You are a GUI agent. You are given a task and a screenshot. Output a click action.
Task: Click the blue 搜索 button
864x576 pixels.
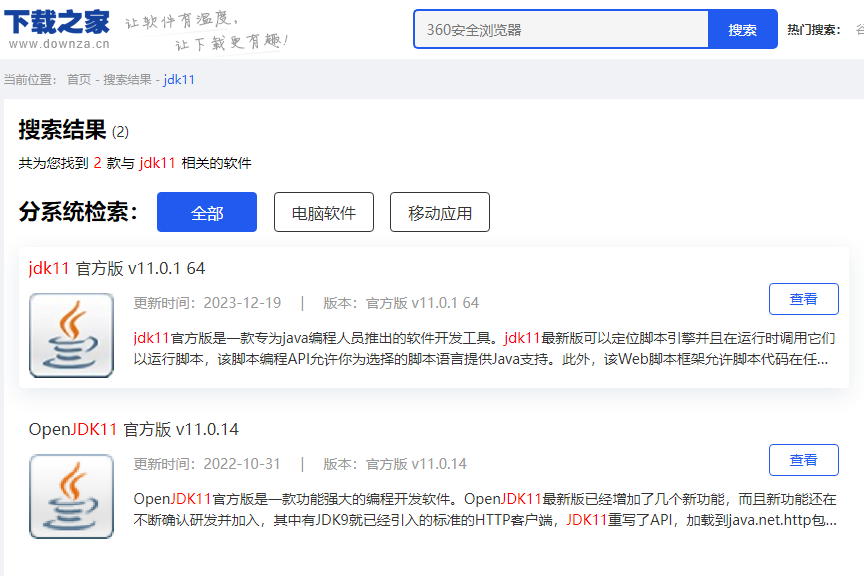click(742, 29)
